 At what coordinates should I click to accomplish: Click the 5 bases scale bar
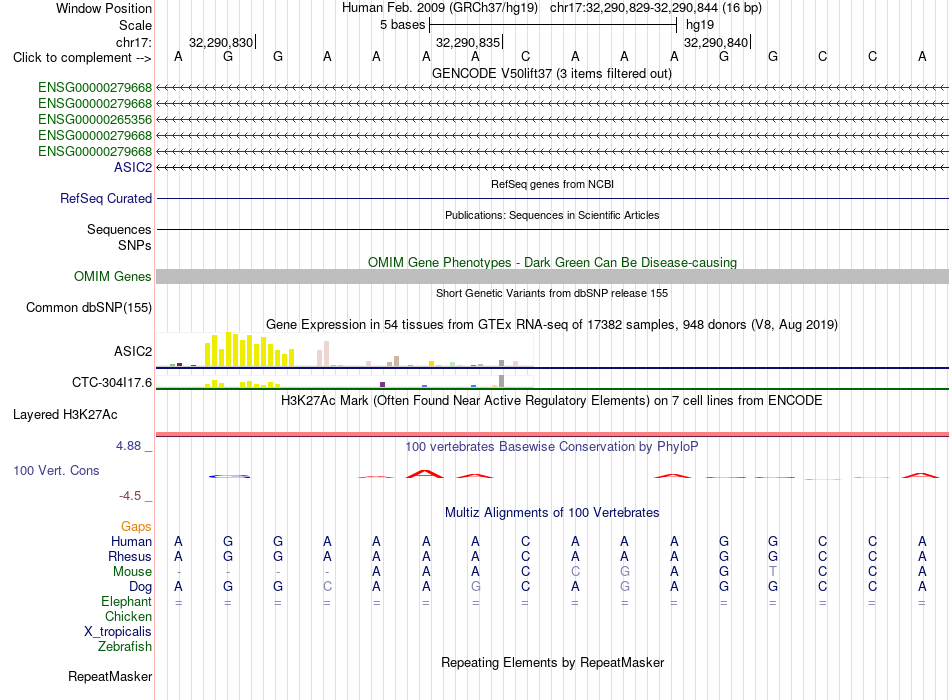[x=553, y=25]
